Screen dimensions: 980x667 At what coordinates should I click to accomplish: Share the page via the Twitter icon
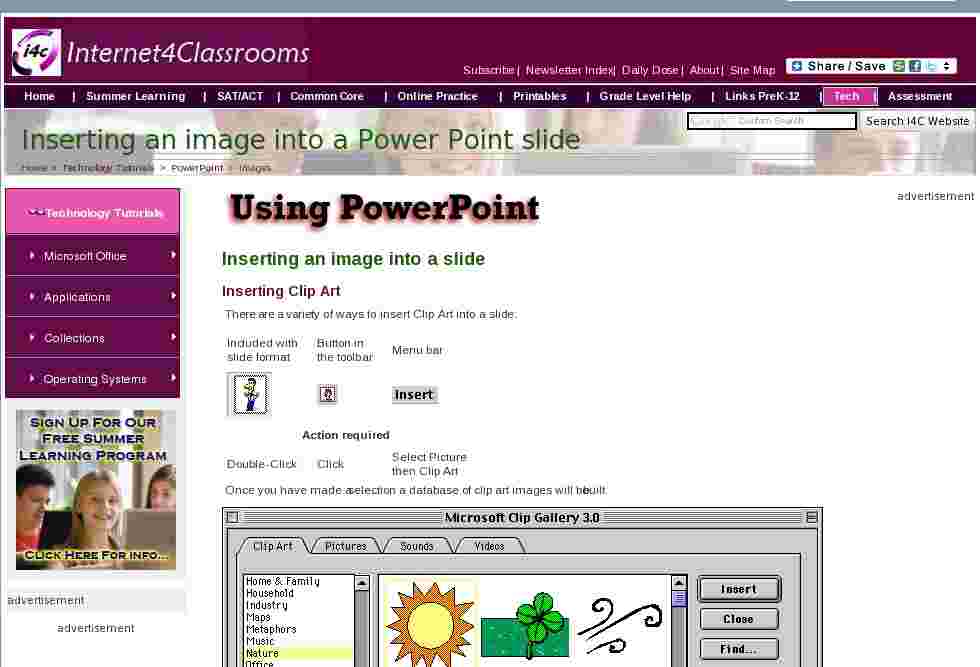click(x=931, y=66)
